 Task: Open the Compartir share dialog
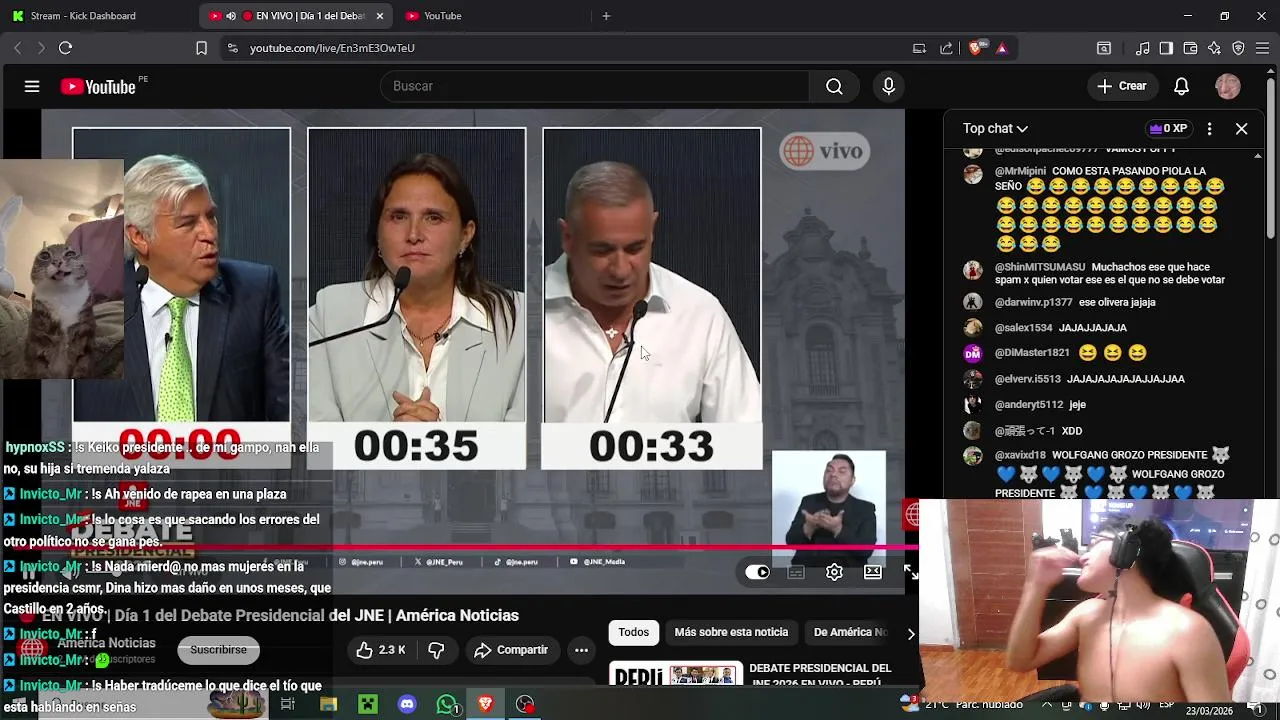[511, 650]
